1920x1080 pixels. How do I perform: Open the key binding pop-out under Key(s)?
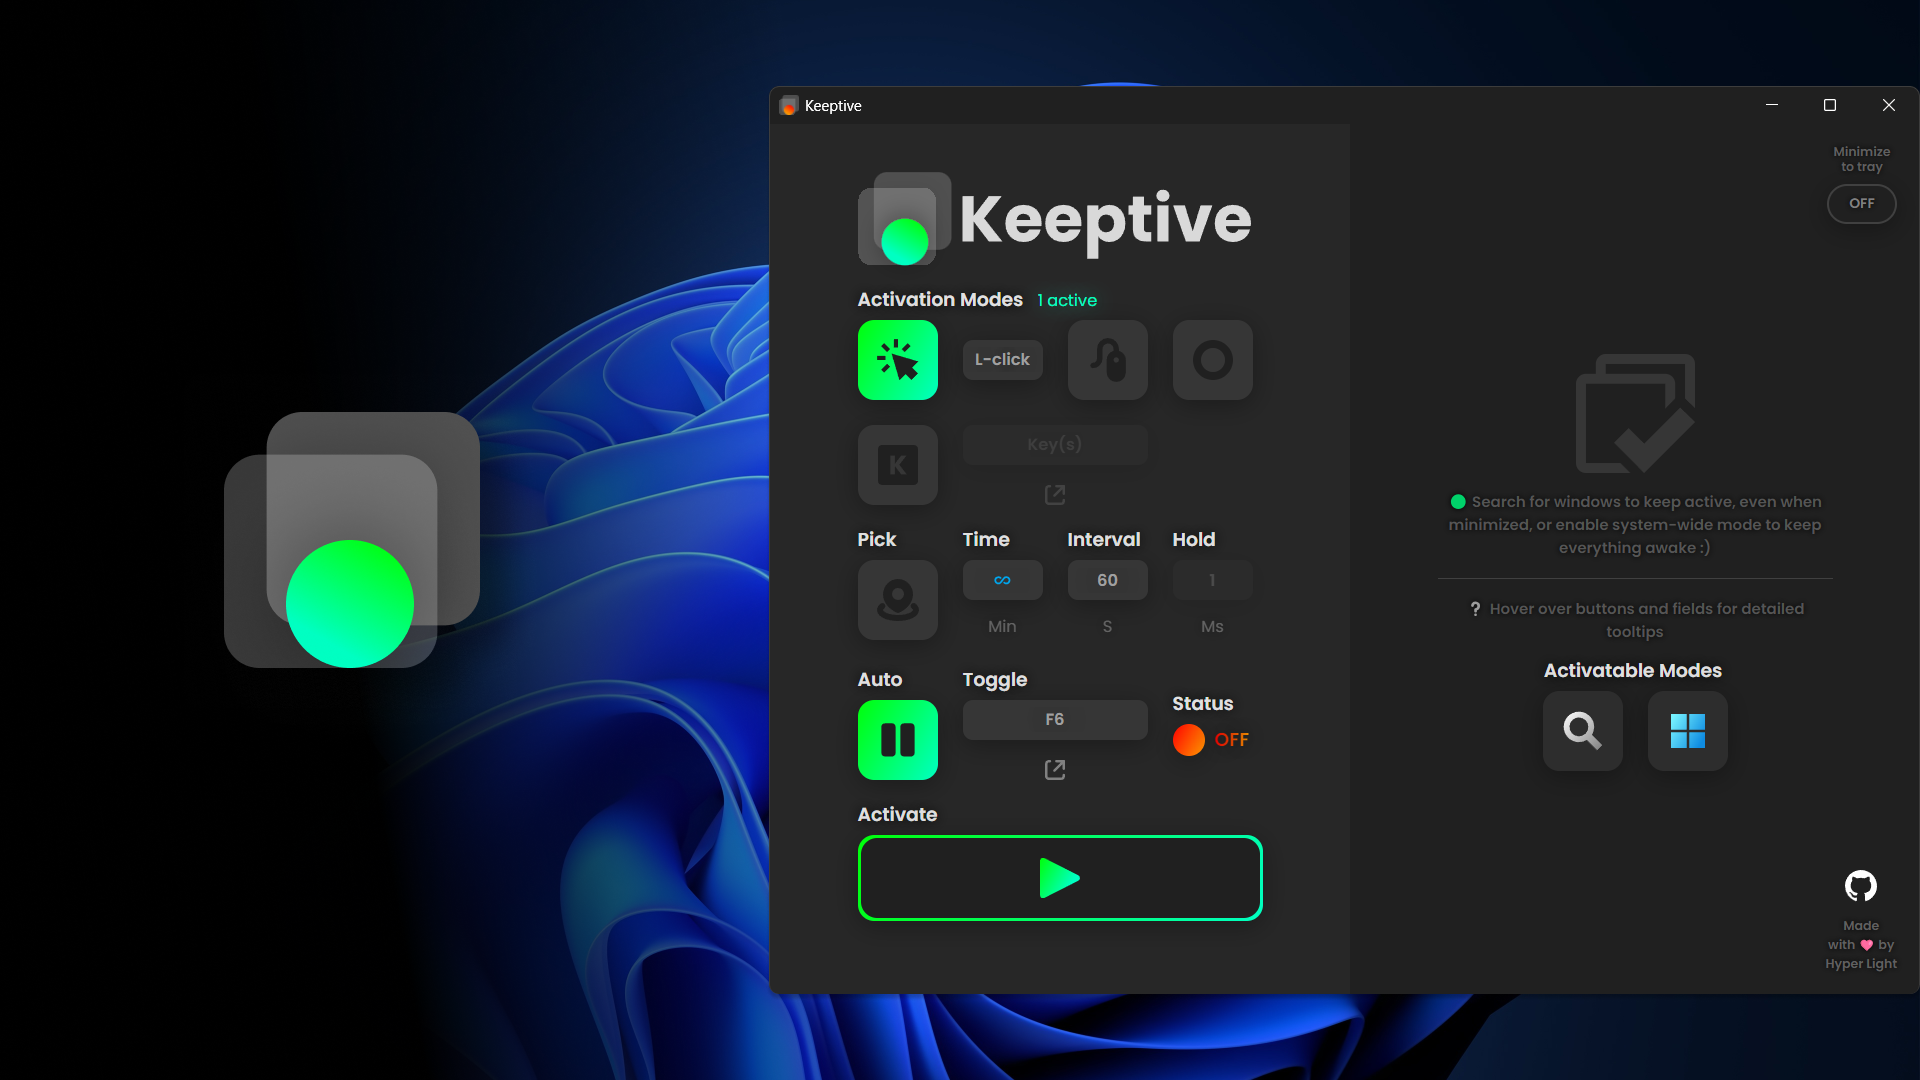click(x=1055, y=494)
